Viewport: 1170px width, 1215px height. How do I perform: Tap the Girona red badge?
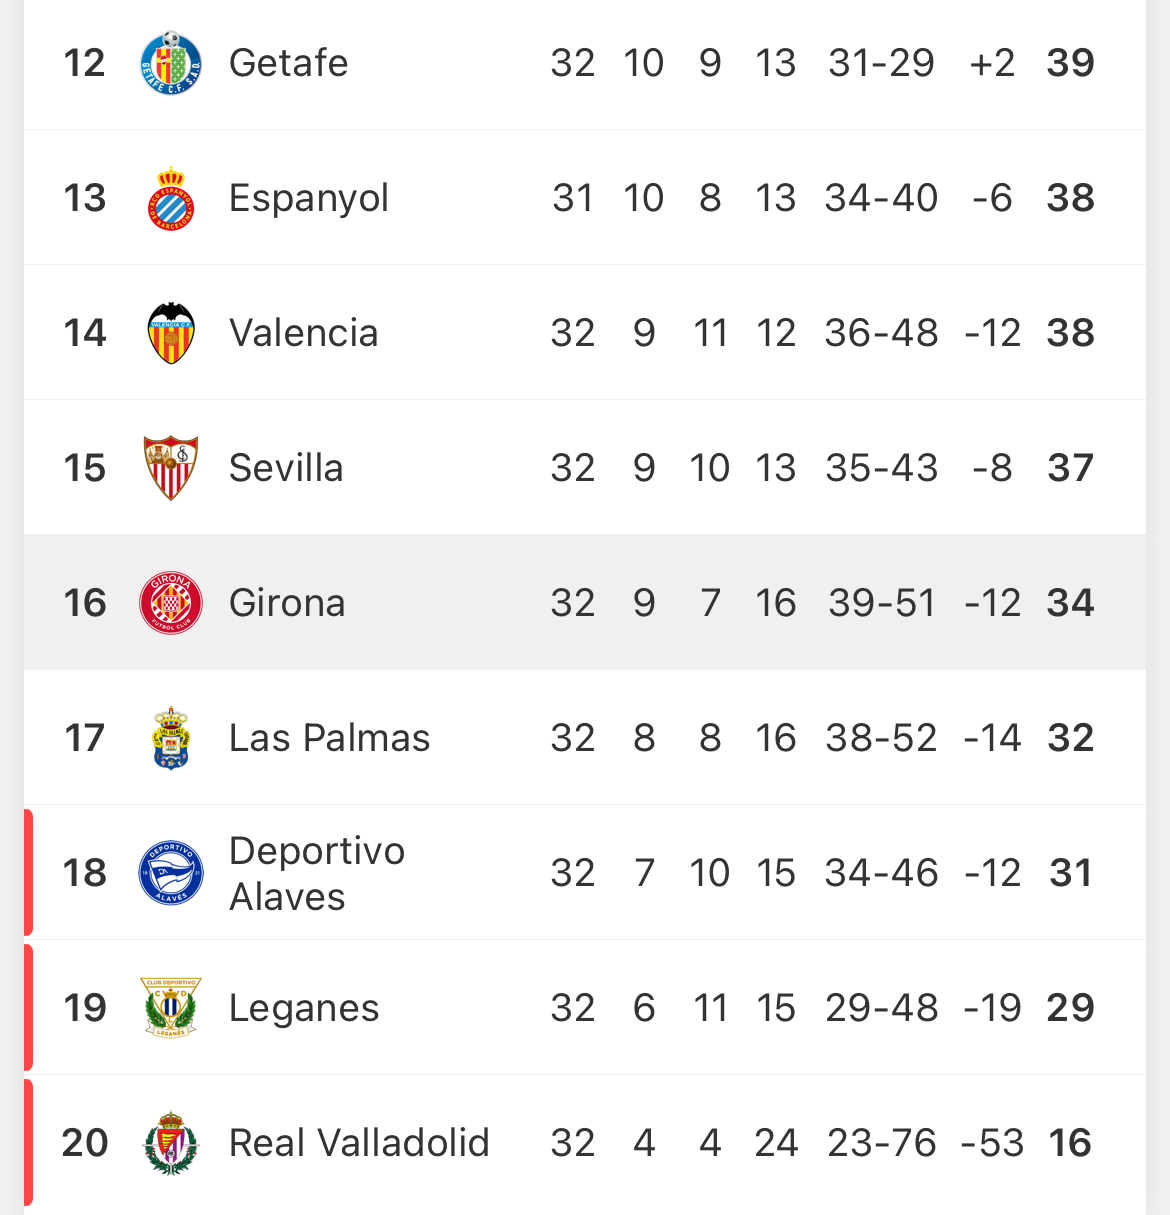click(x=171, y=603)
